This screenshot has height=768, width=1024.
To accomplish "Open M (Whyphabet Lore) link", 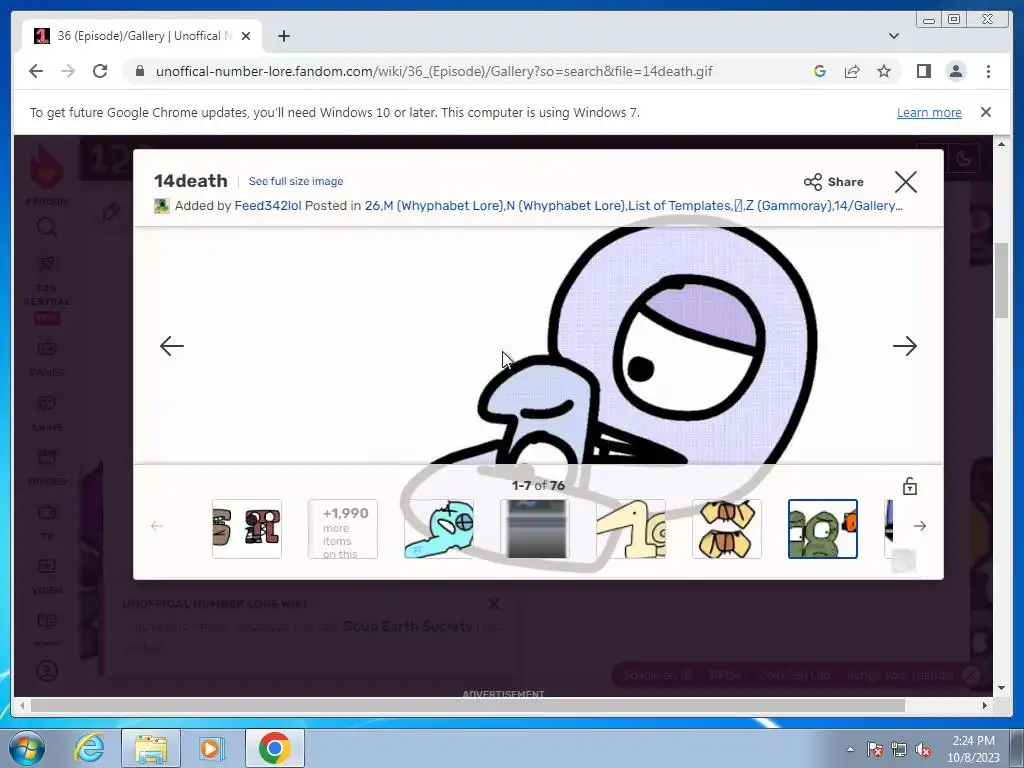I will [443, 206].
